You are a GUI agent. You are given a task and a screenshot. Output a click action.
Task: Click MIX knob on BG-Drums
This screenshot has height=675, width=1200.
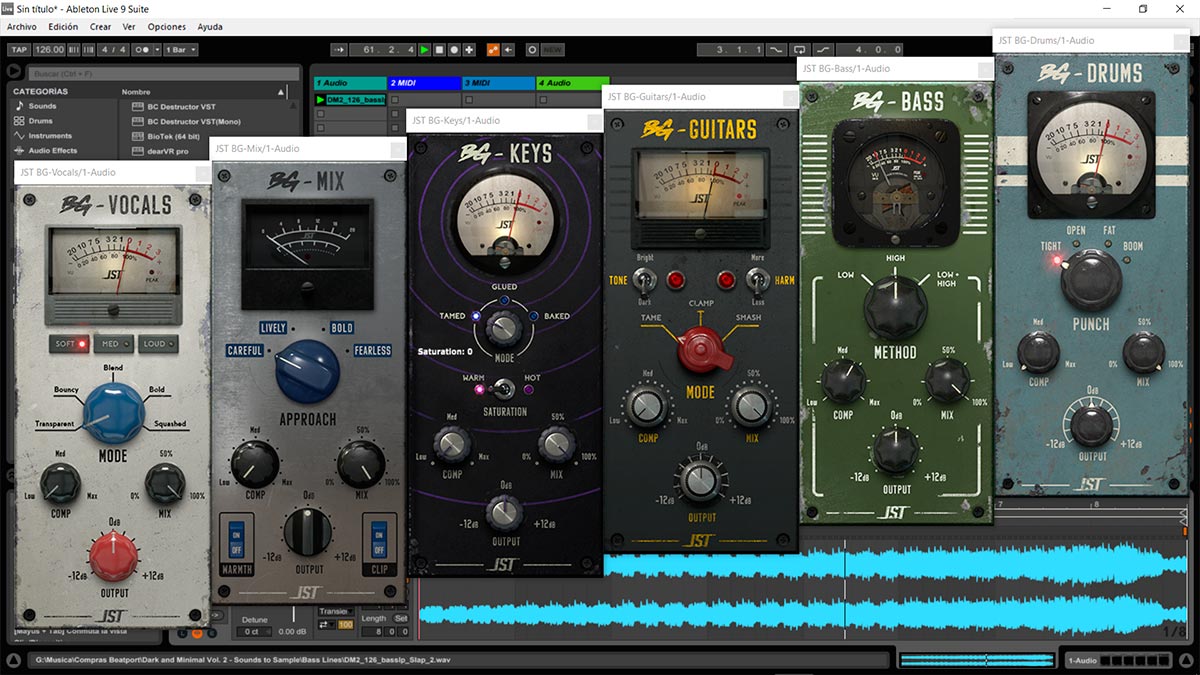click(1143, 353)
